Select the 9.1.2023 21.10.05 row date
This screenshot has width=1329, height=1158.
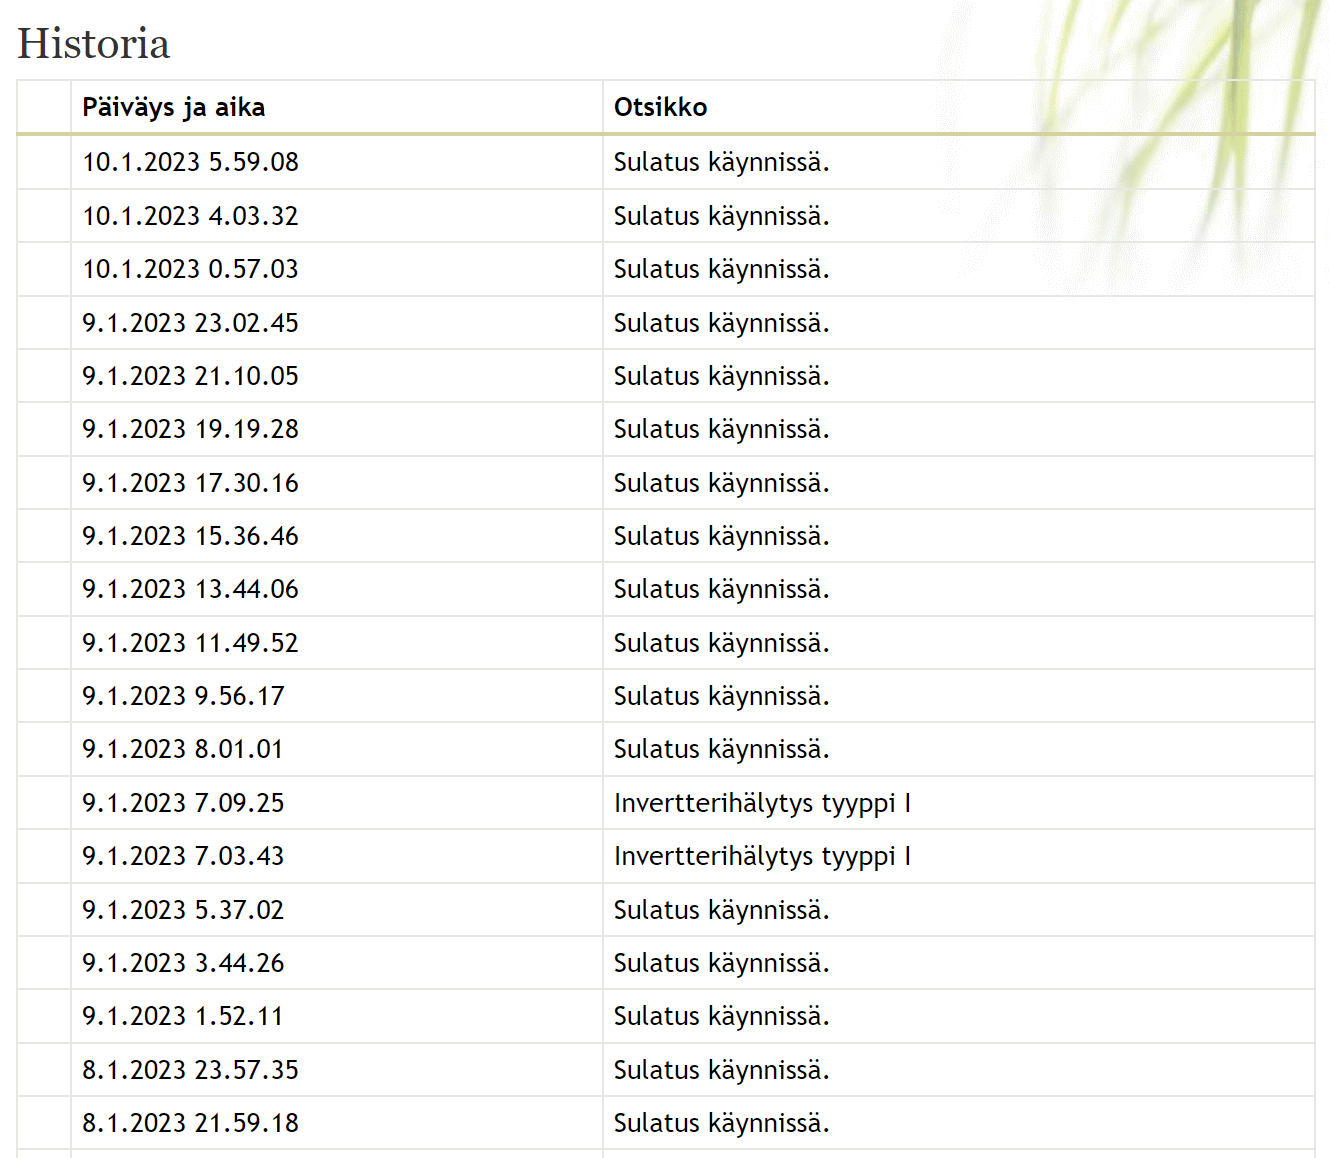[x=190, y=376]
